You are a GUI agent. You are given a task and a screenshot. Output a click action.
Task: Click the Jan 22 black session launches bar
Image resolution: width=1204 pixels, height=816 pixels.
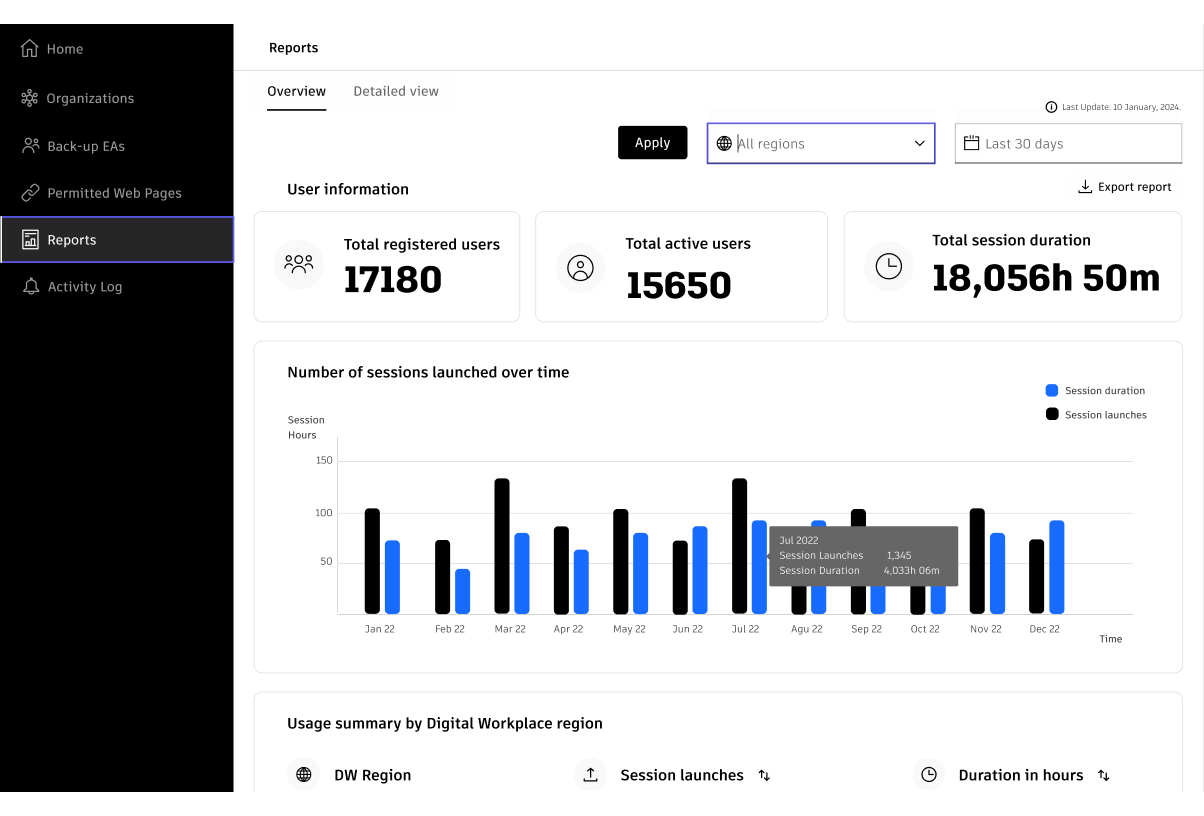point(372,561)
